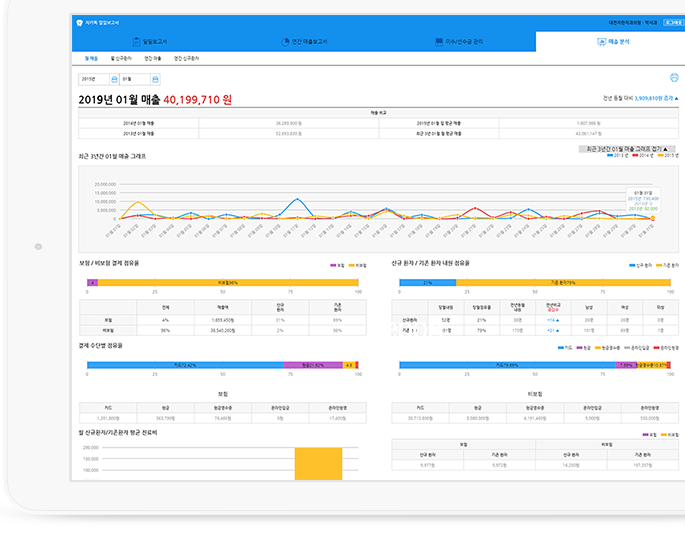Open the calendar icon beside 2019년
685x534 pixels.
(112, 77)
